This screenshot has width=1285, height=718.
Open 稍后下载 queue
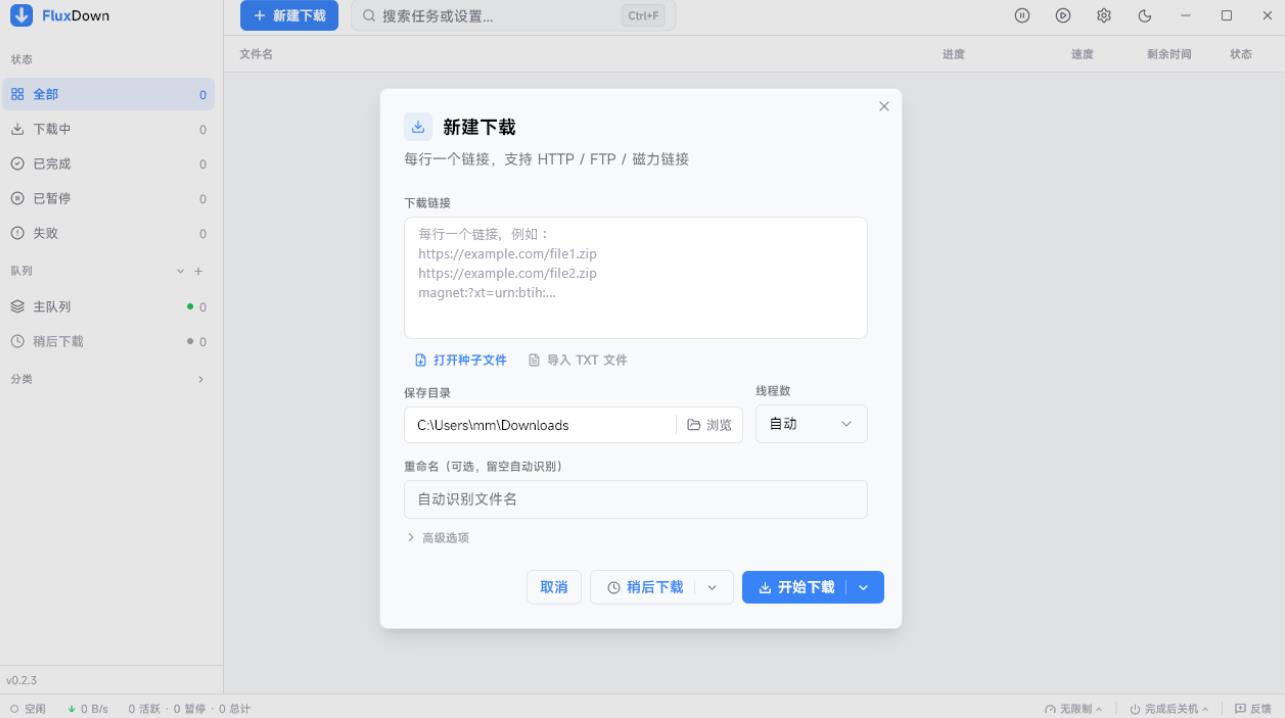coord(108,341)
